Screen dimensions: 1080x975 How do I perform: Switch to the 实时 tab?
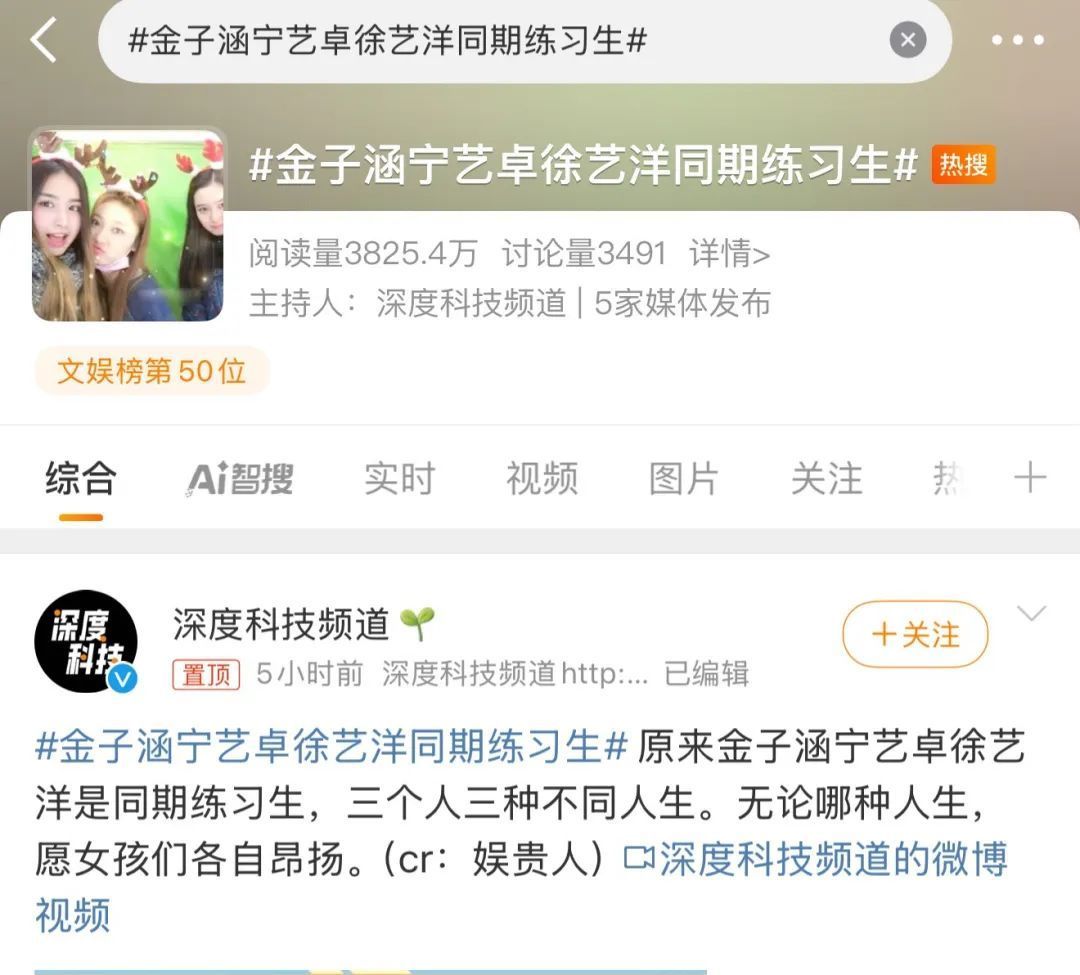tap(399, 478)
